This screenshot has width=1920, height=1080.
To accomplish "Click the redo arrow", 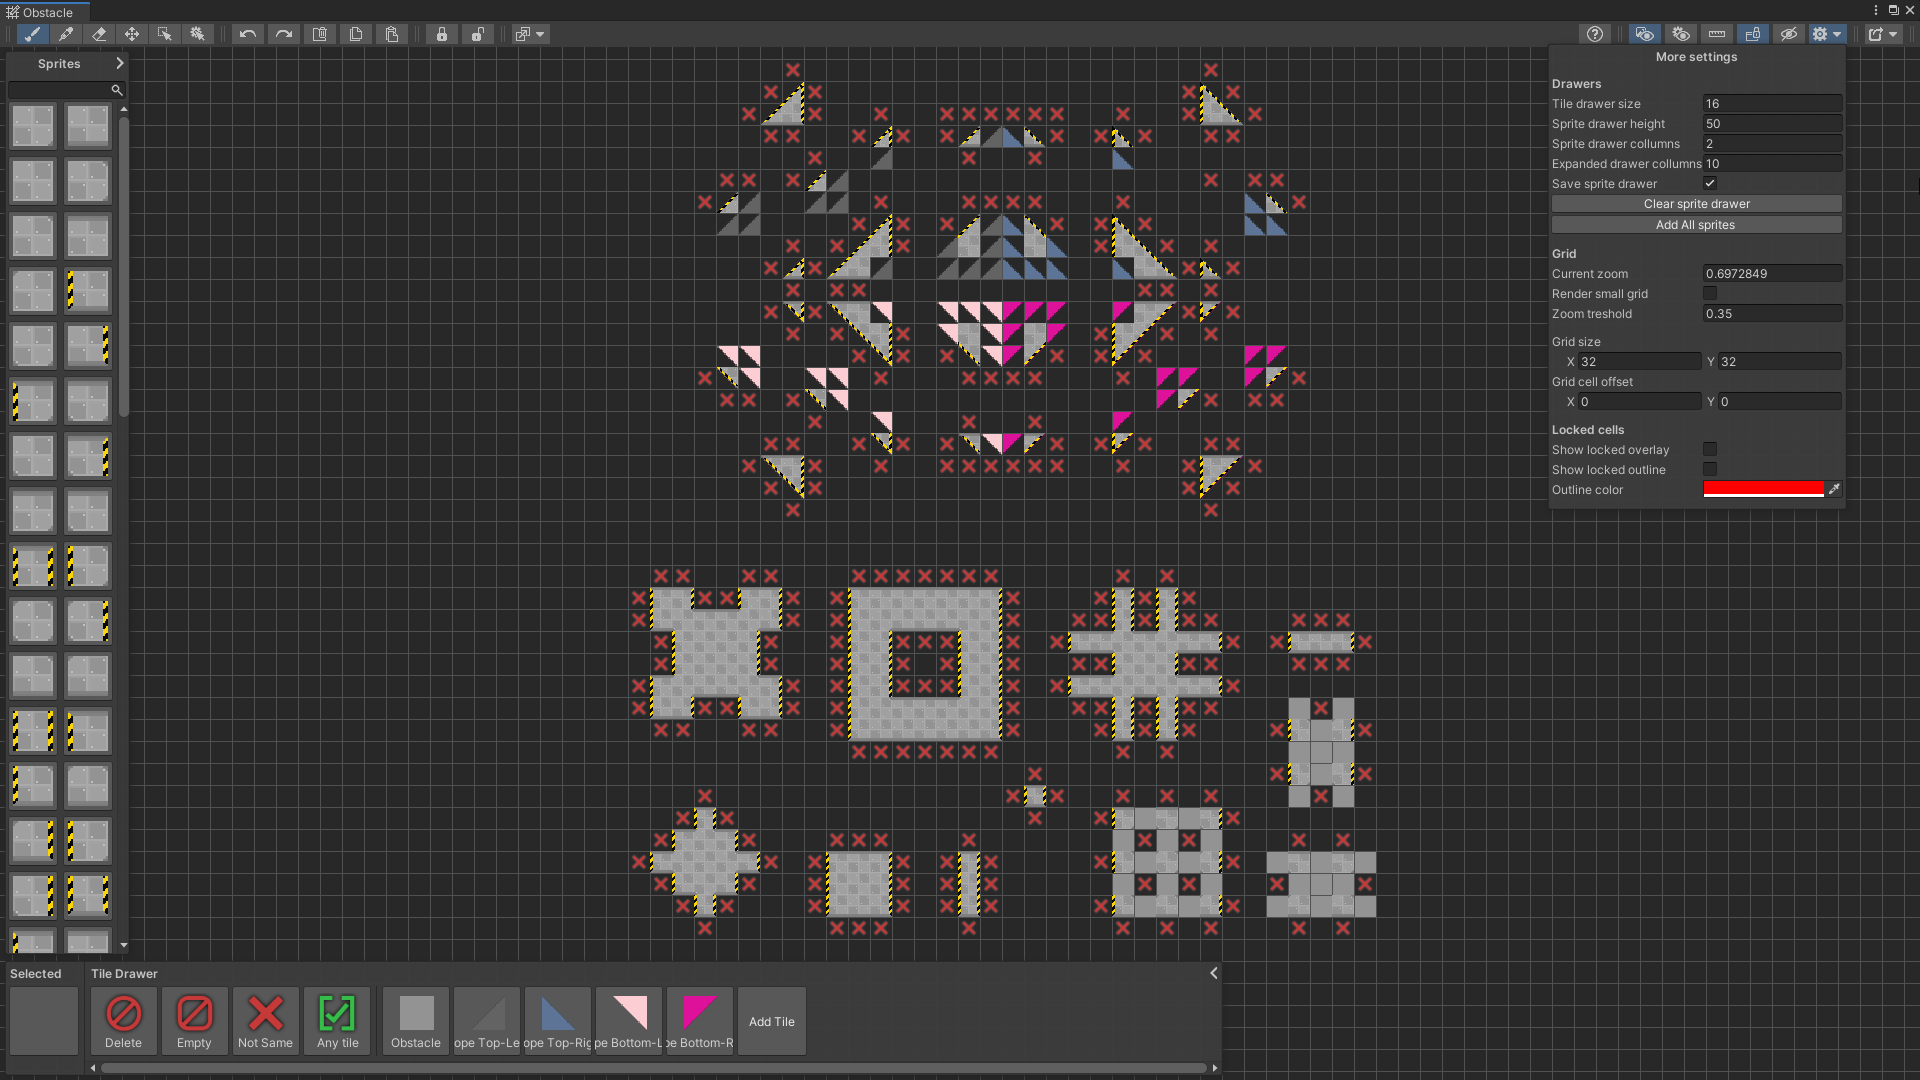I will [284, 34].
